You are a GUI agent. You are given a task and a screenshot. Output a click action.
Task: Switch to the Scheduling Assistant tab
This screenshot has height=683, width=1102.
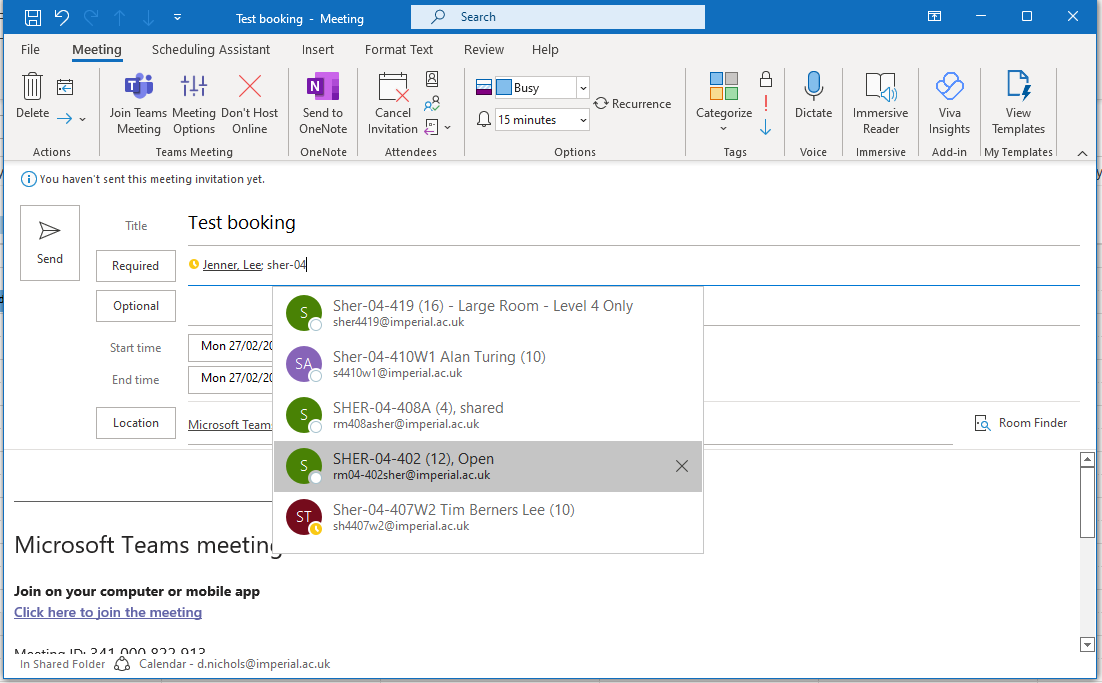(x=211, y=49)
